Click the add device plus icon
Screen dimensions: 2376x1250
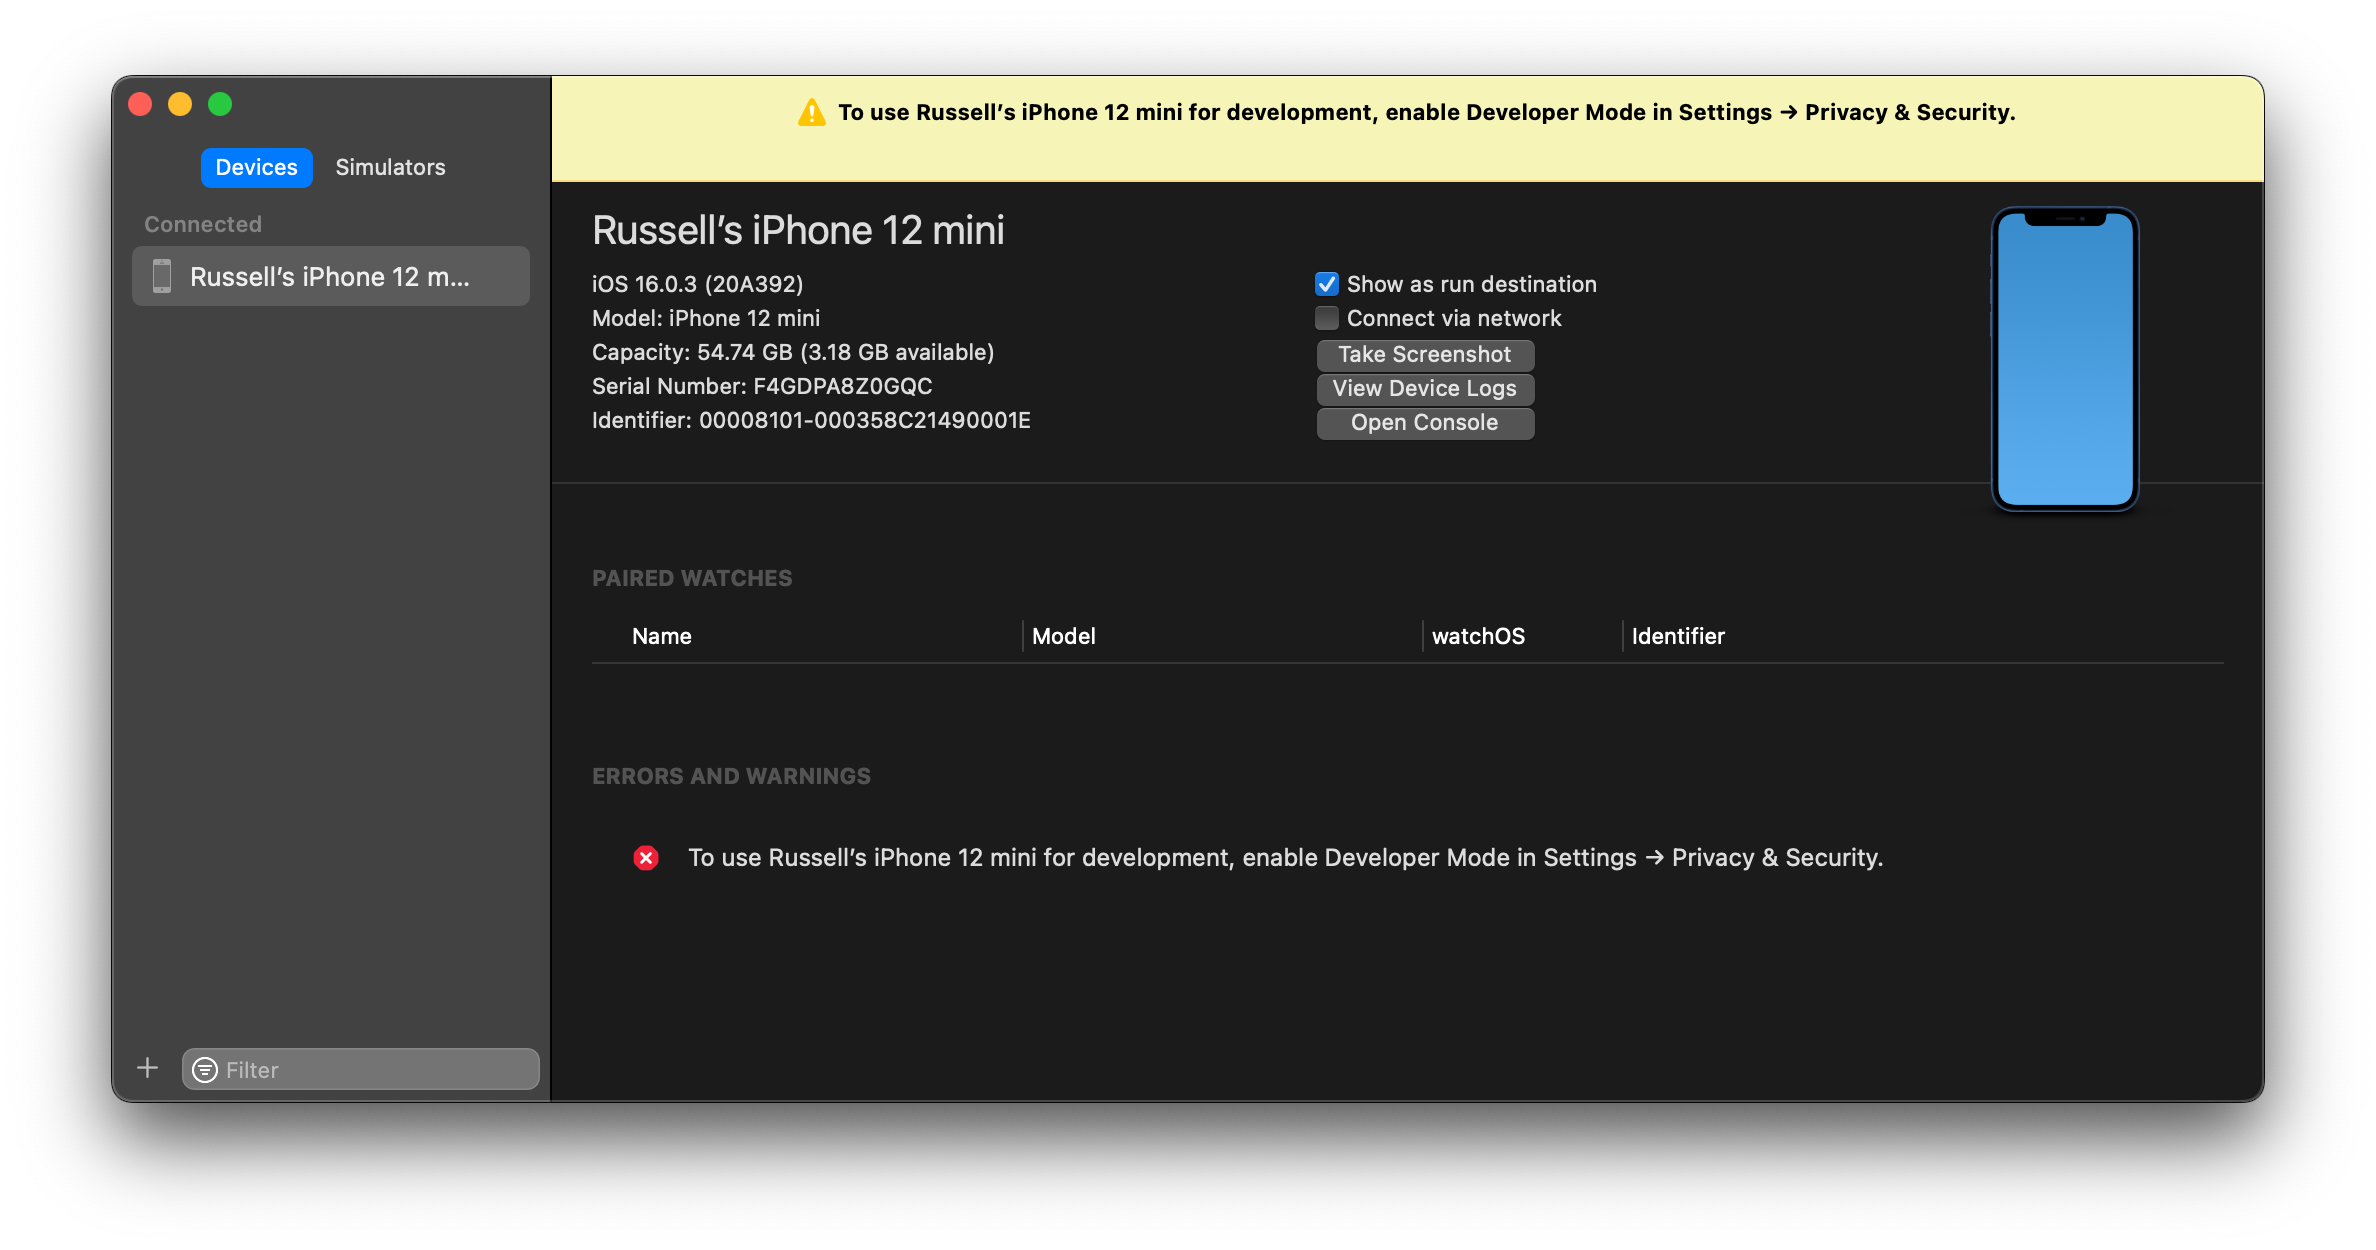[x=147, y=1067]
